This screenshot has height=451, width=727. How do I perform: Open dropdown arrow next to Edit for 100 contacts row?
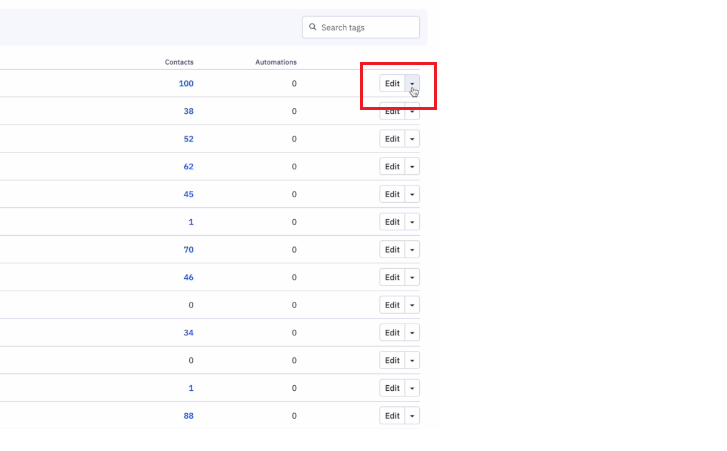[412, 83]
